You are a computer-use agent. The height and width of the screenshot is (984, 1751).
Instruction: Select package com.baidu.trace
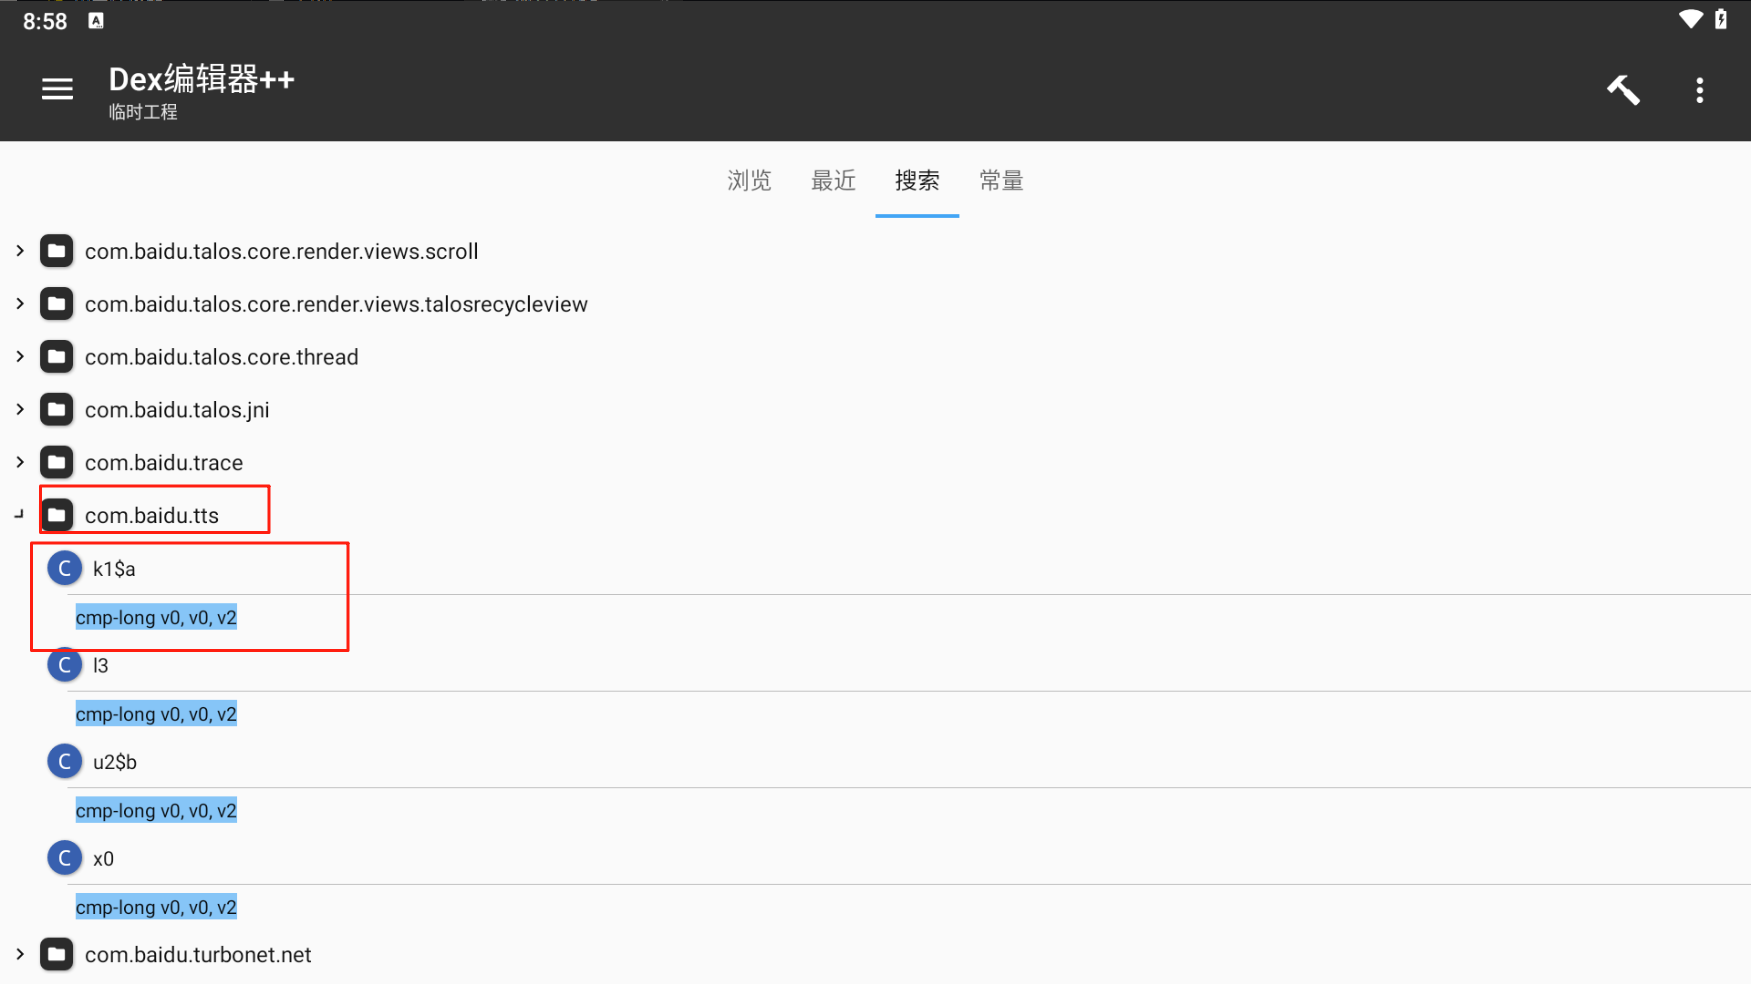pyautogui.click(x=164, y=462)
